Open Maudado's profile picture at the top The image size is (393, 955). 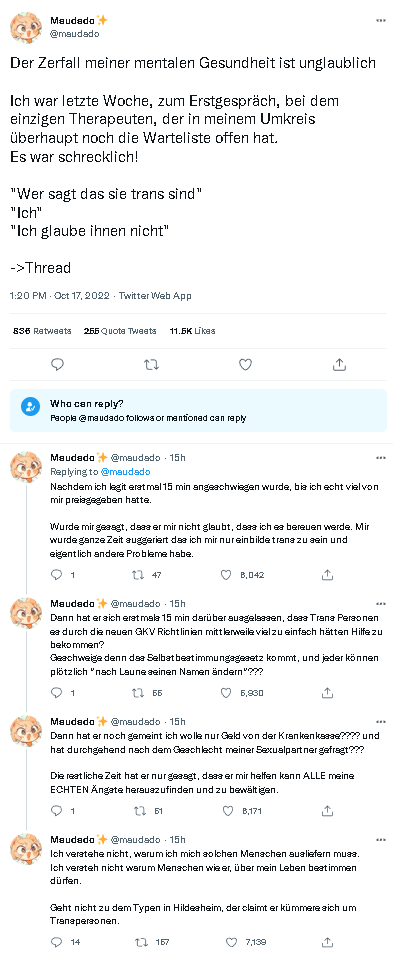[x=26, y=27]
